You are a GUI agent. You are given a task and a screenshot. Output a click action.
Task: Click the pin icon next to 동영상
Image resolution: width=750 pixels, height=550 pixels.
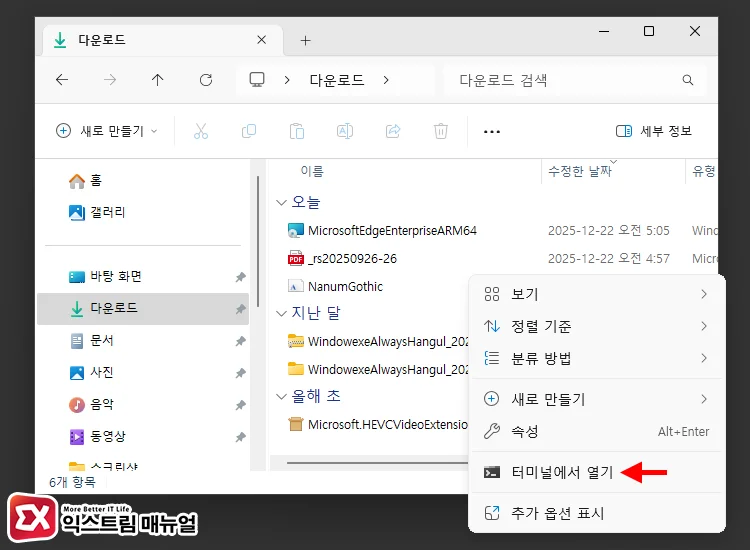(x=241, y=437)
